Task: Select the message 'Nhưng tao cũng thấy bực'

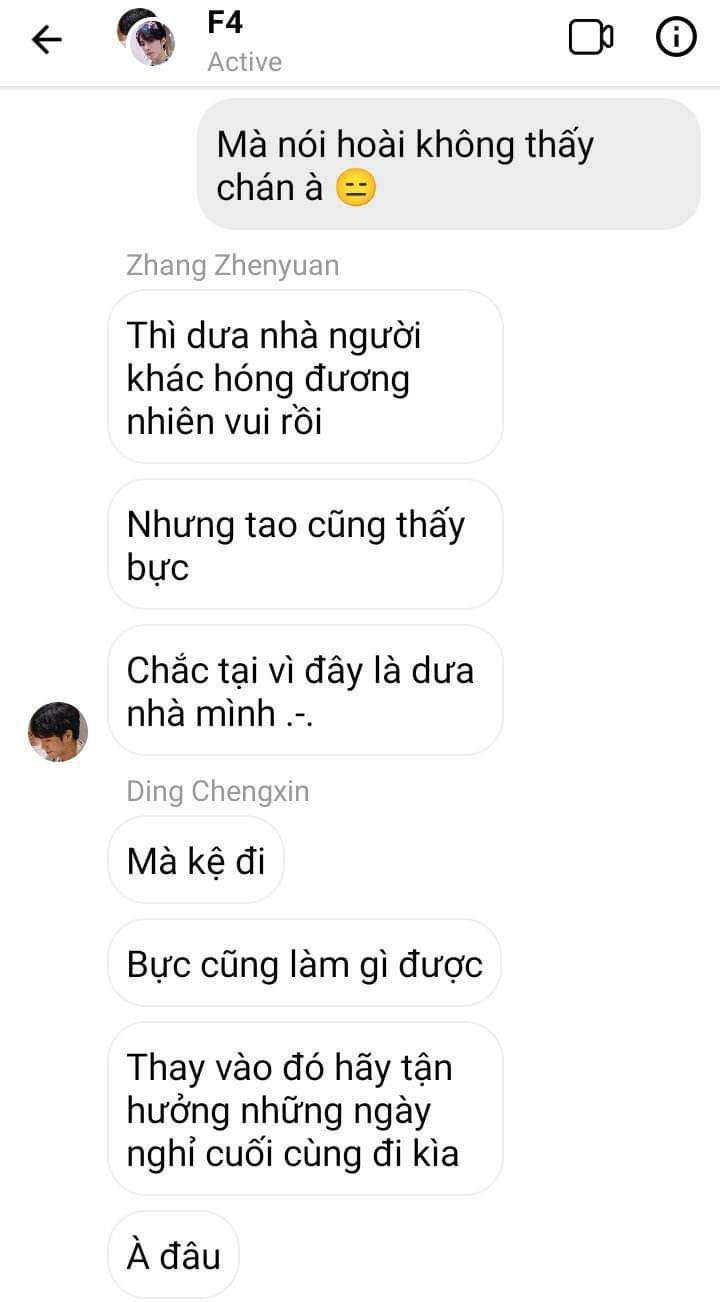Action: click(305, 544)
